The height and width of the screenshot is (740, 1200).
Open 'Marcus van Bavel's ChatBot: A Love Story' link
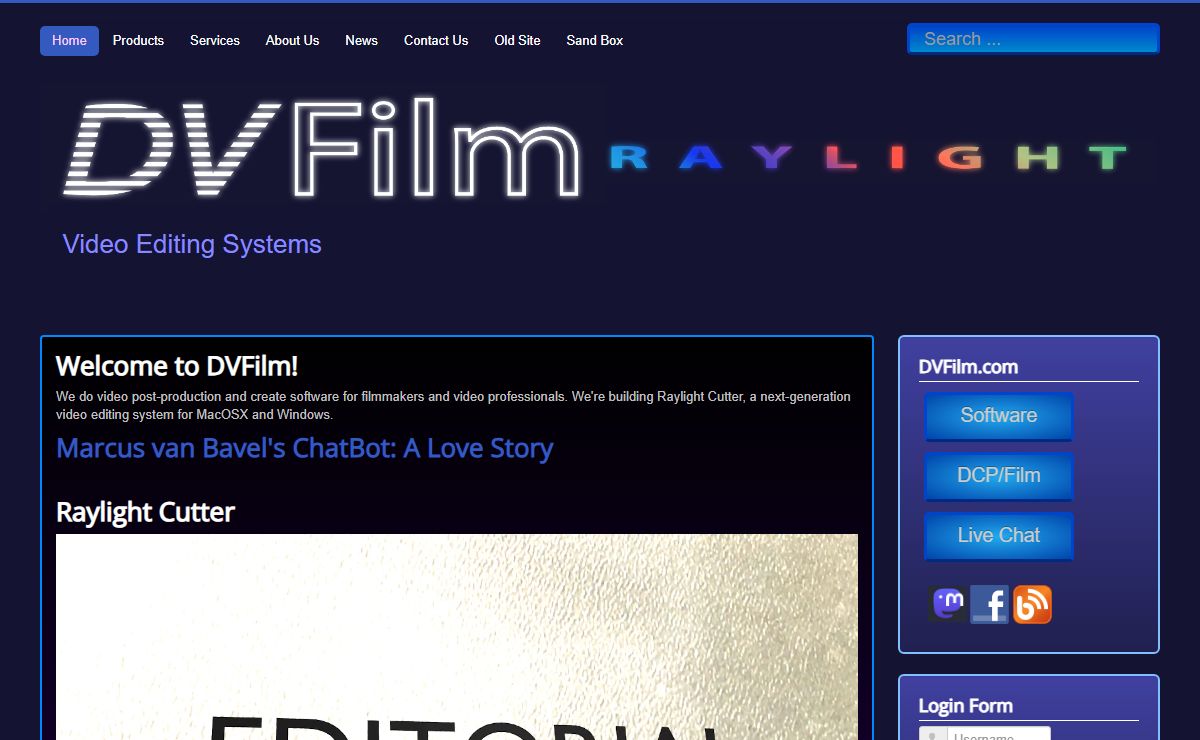point(305,448)
